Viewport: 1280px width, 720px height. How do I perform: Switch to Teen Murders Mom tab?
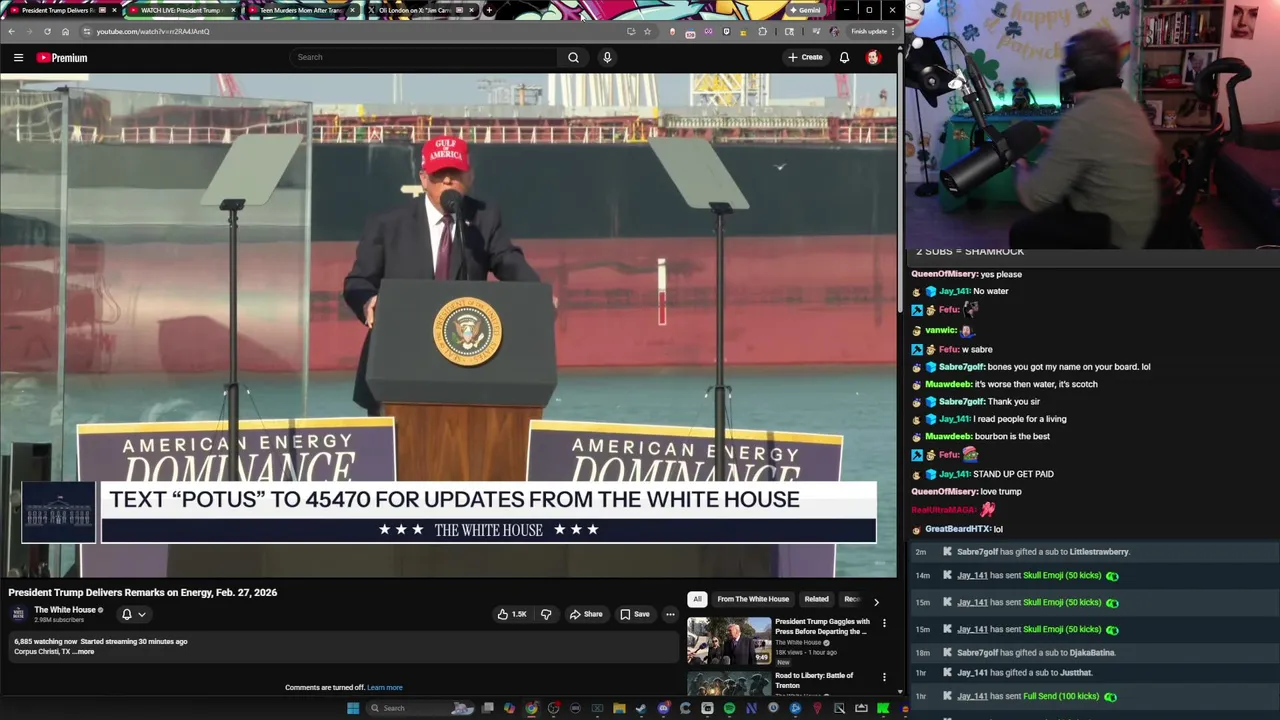(x=300, y=10)
